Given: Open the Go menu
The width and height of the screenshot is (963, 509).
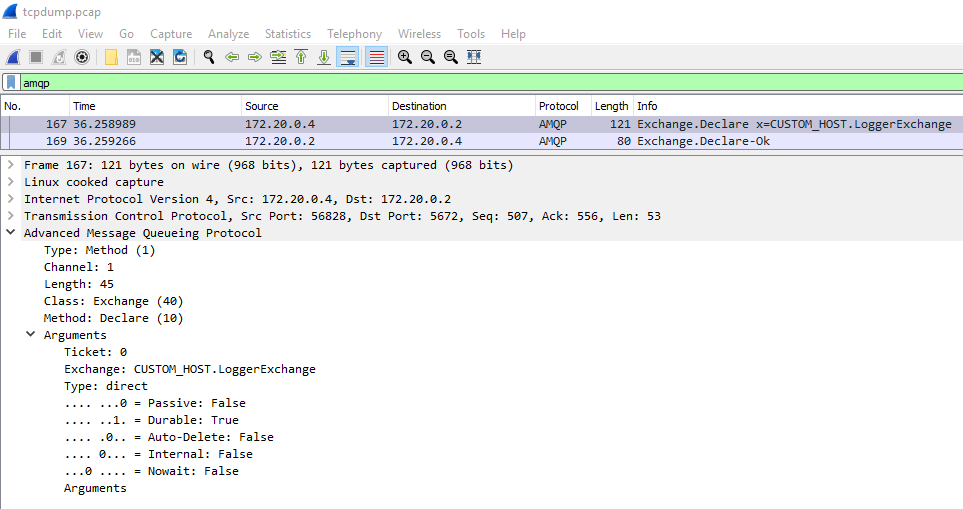Looking at the screenshot, I should 127,34.
